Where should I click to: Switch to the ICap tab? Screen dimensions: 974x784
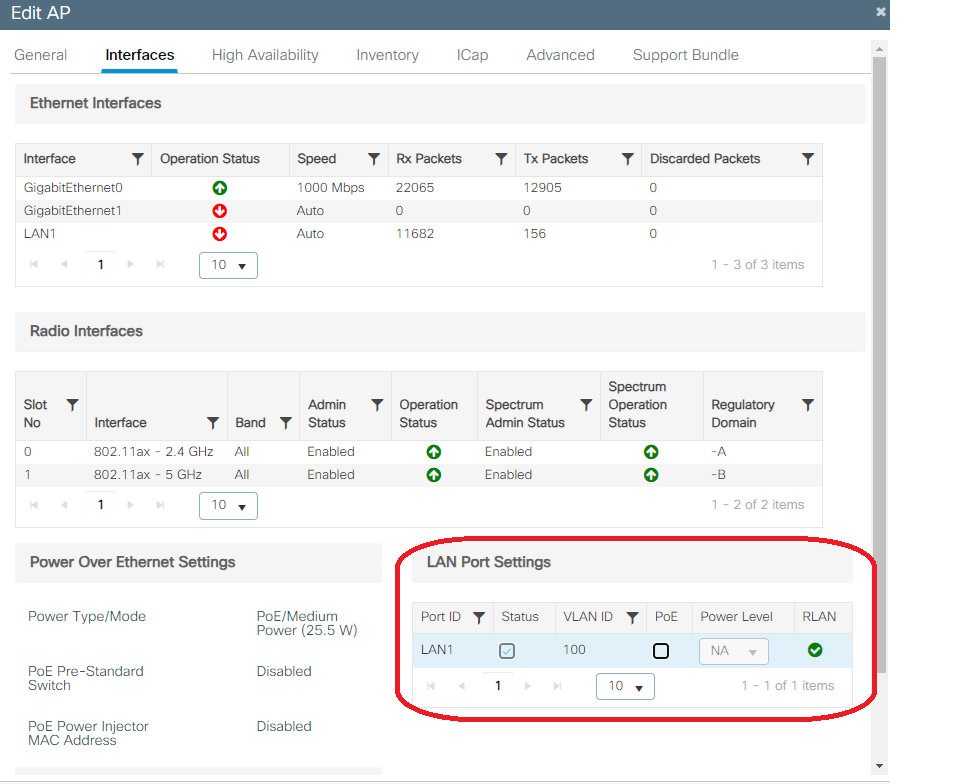point(472,55)
